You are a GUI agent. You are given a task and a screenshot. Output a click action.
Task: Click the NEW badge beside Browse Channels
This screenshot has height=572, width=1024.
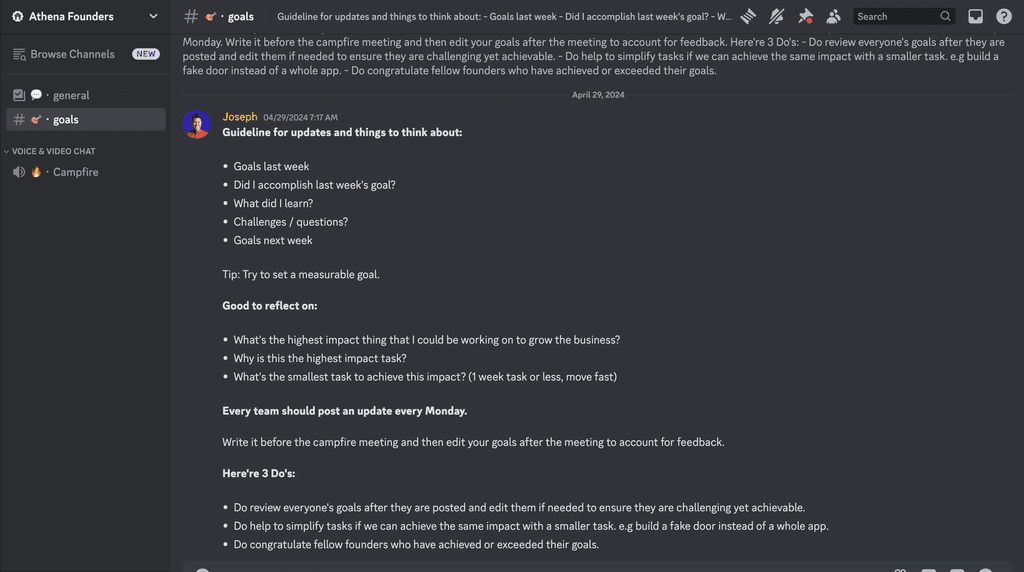[146, 54]
